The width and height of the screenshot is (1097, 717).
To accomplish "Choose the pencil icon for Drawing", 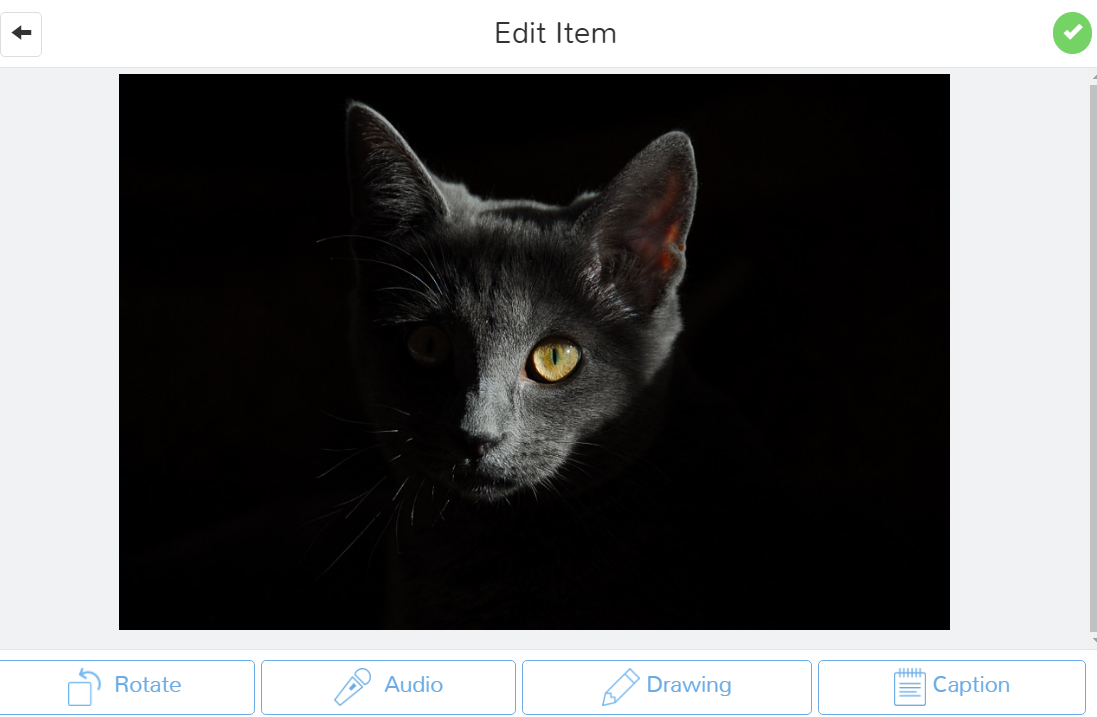I will click(621, 686).
